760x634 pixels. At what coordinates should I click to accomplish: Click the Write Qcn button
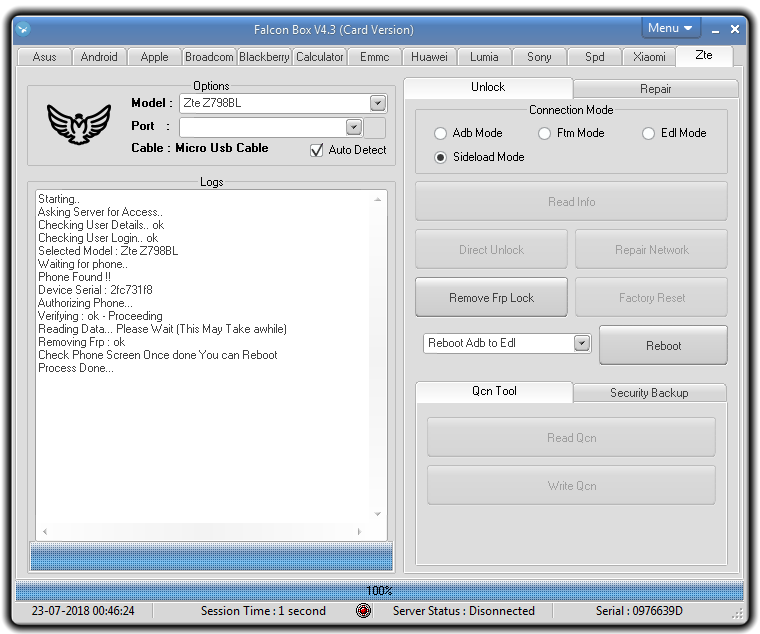click(x=571, y=486)
